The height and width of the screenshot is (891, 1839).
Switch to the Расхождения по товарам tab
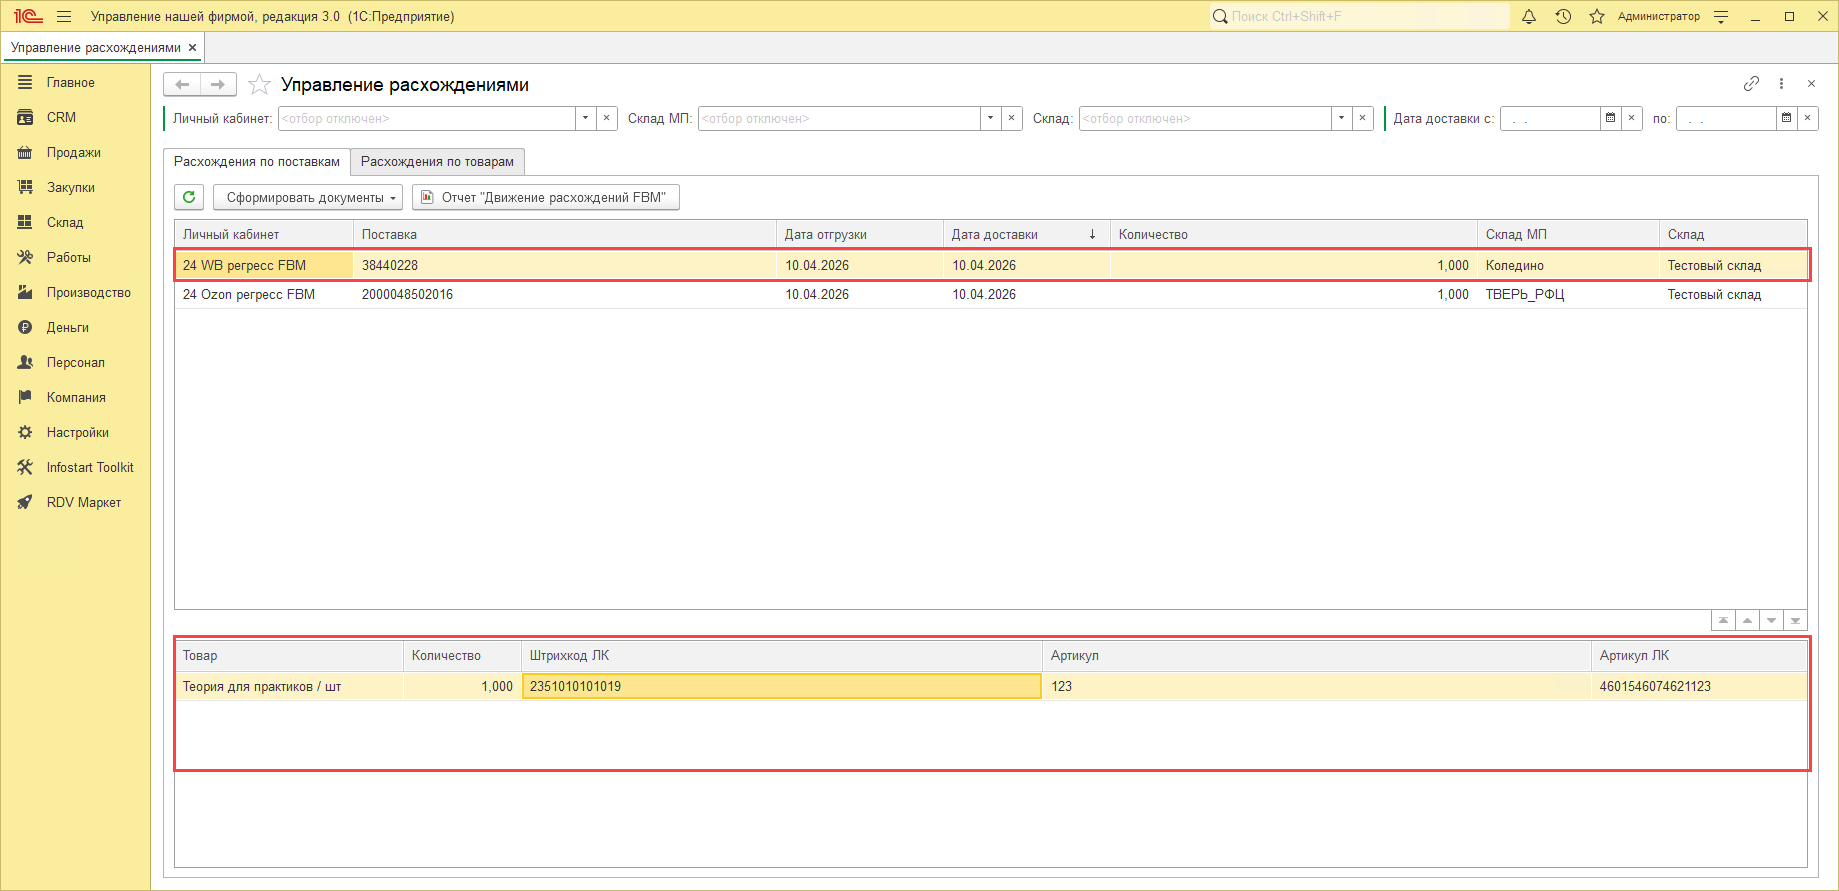(x=437, y=161)
